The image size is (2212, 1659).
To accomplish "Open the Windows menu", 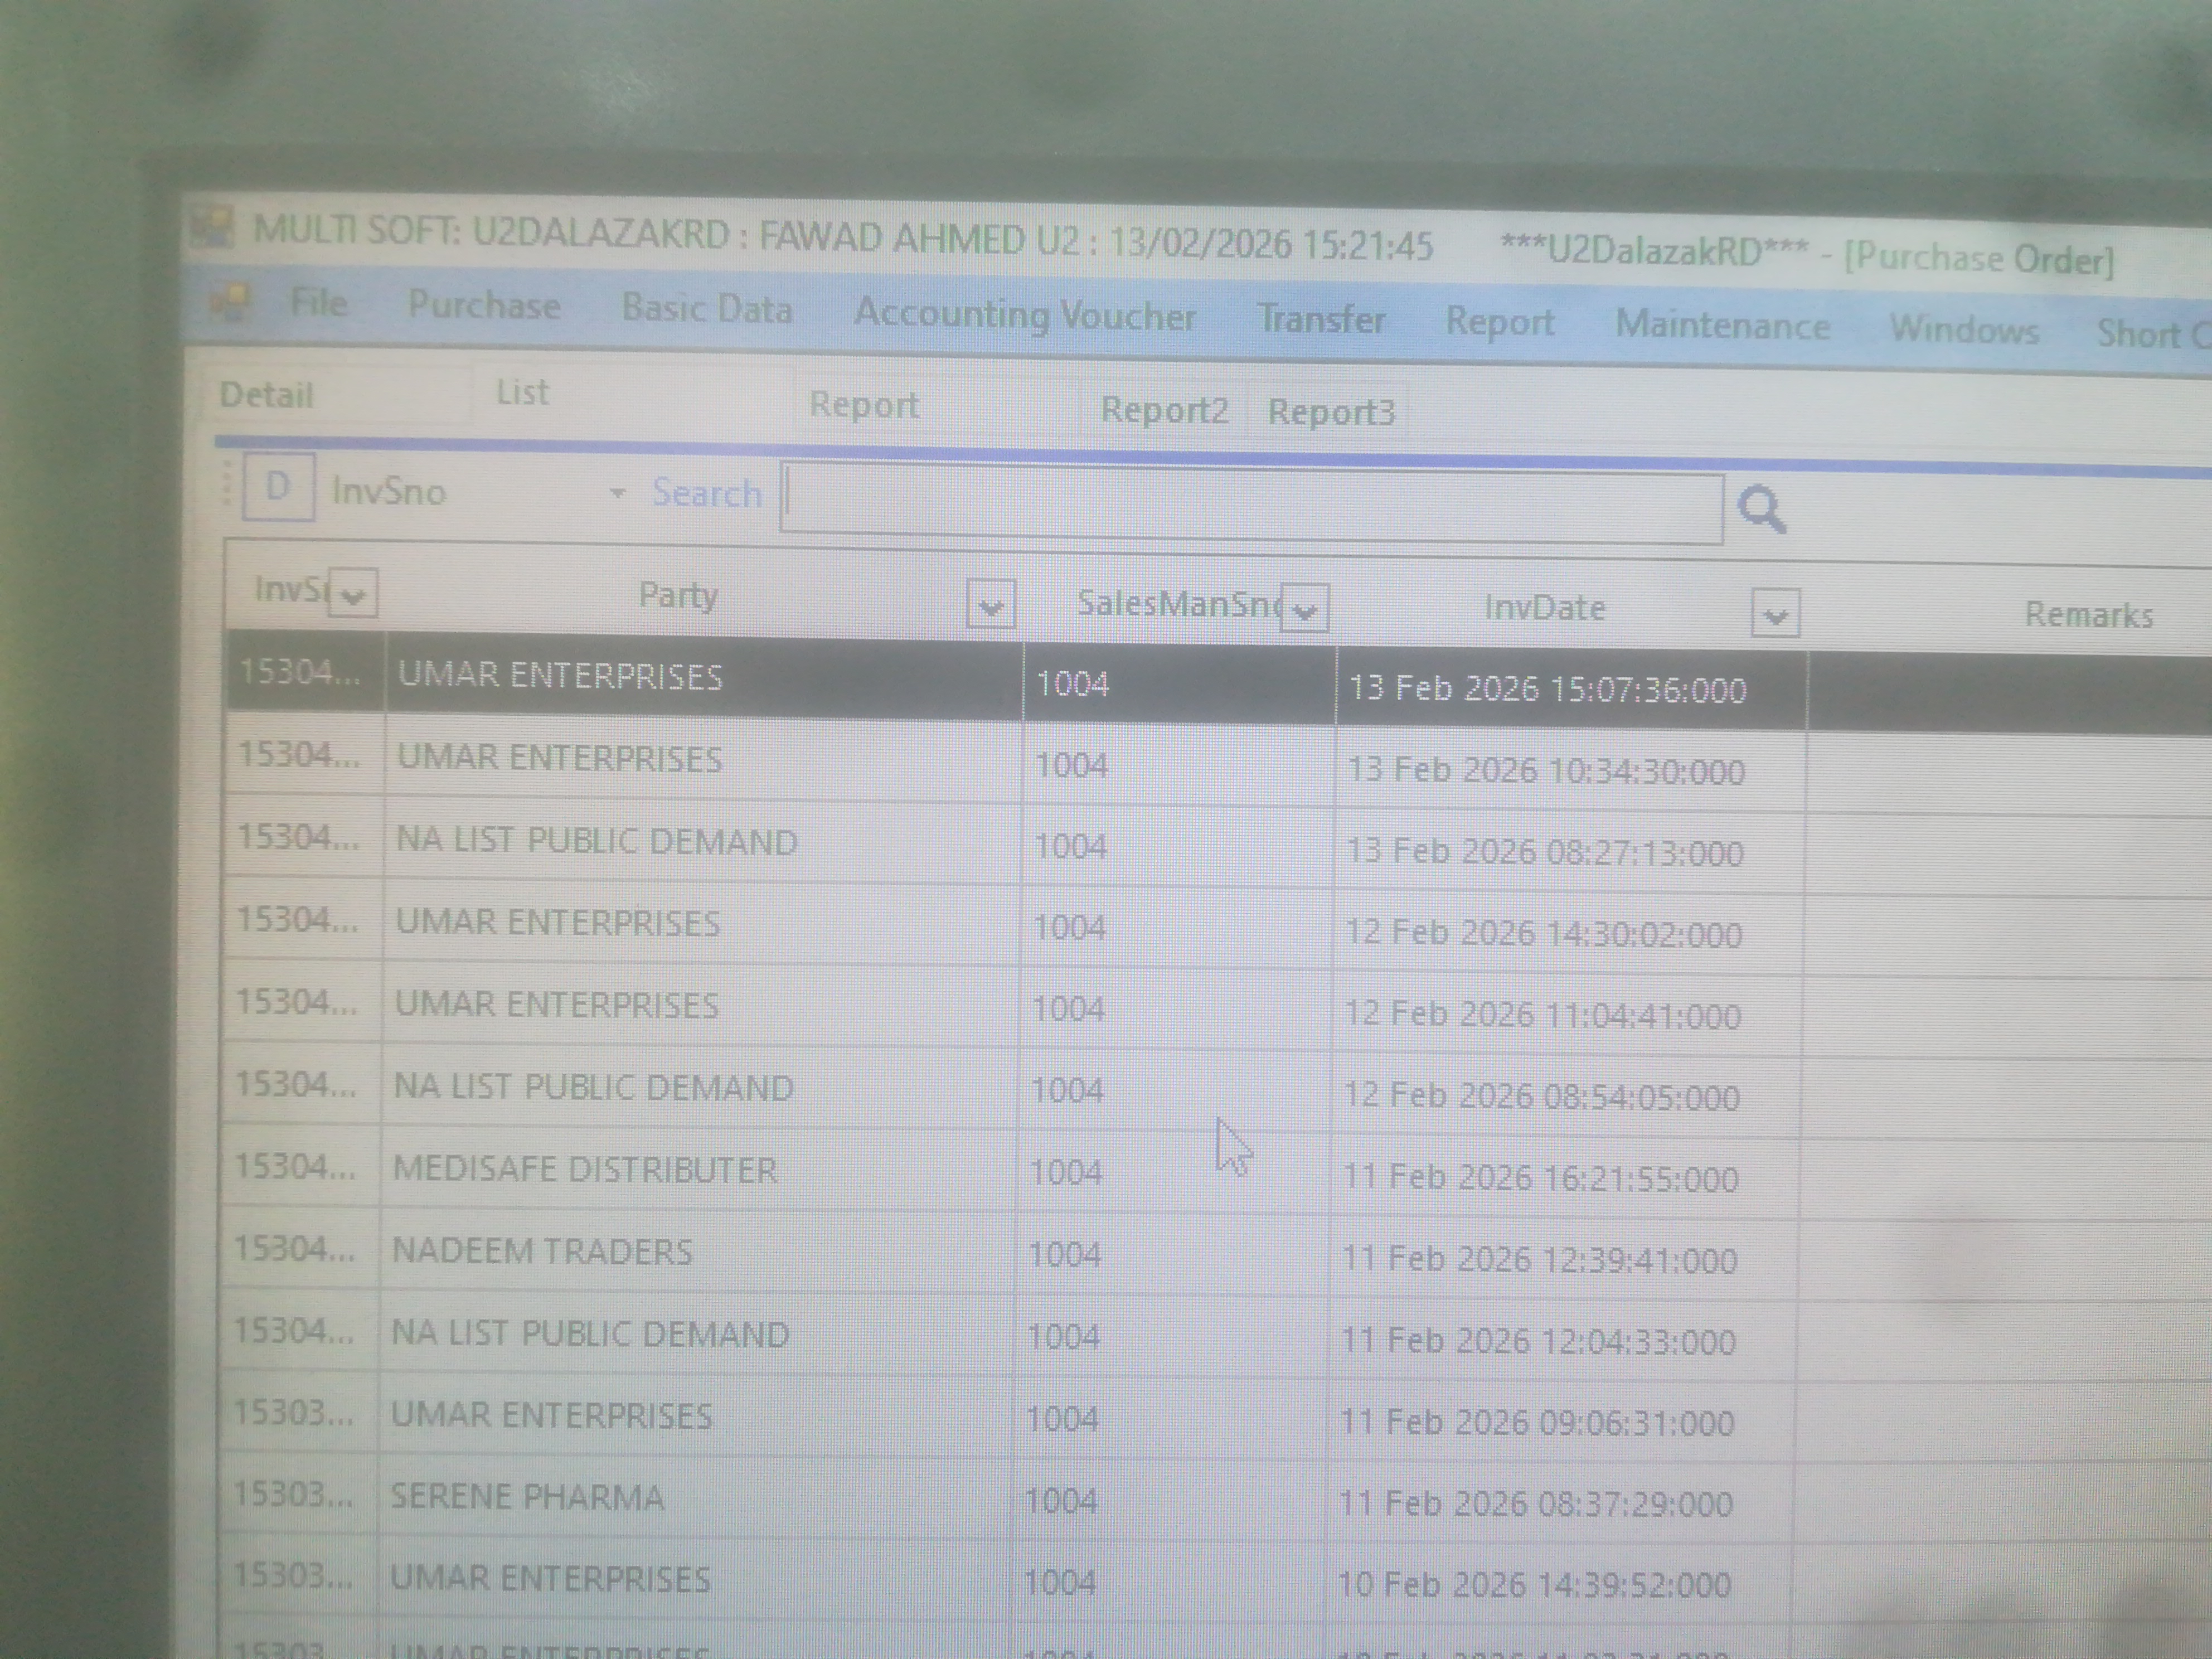I will 1966,329.
